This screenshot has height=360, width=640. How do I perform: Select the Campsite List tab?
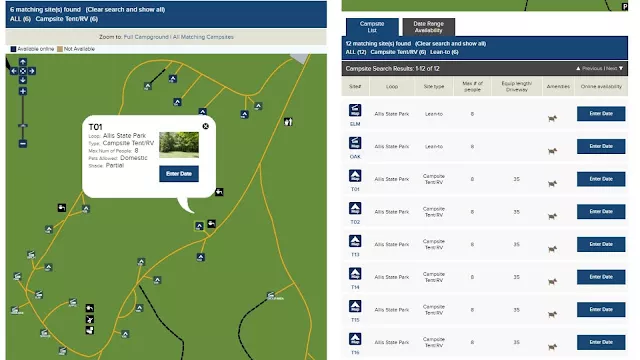372,27
